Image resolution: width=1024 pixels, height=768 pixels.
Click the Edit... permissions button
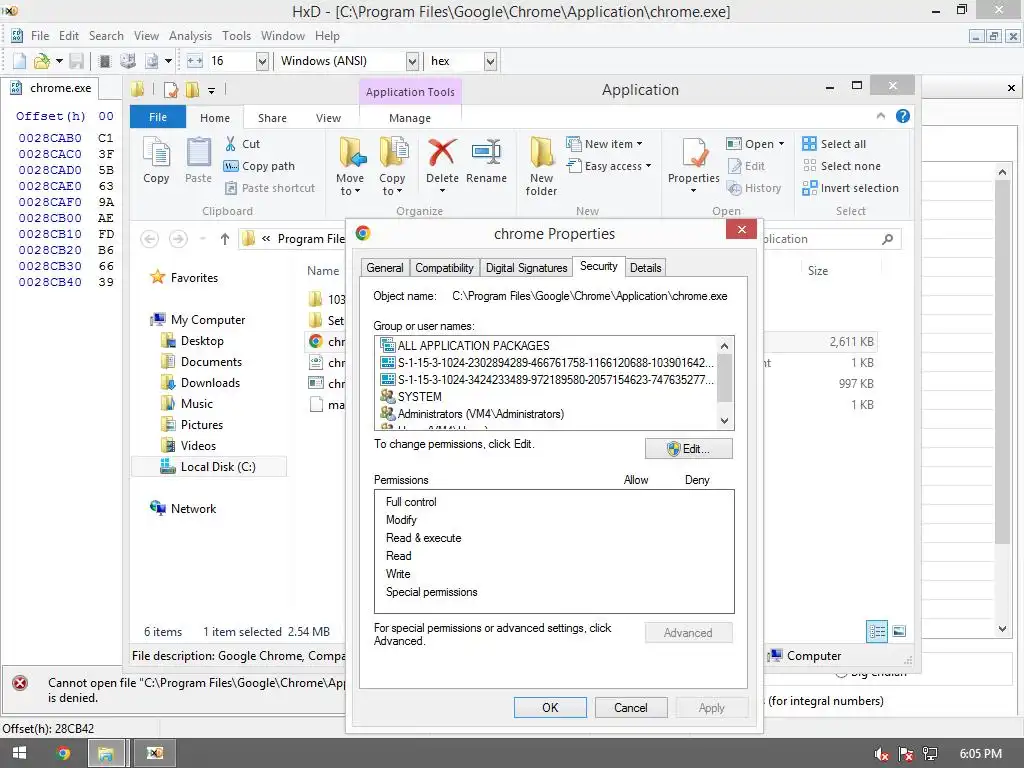pos(688,449)
